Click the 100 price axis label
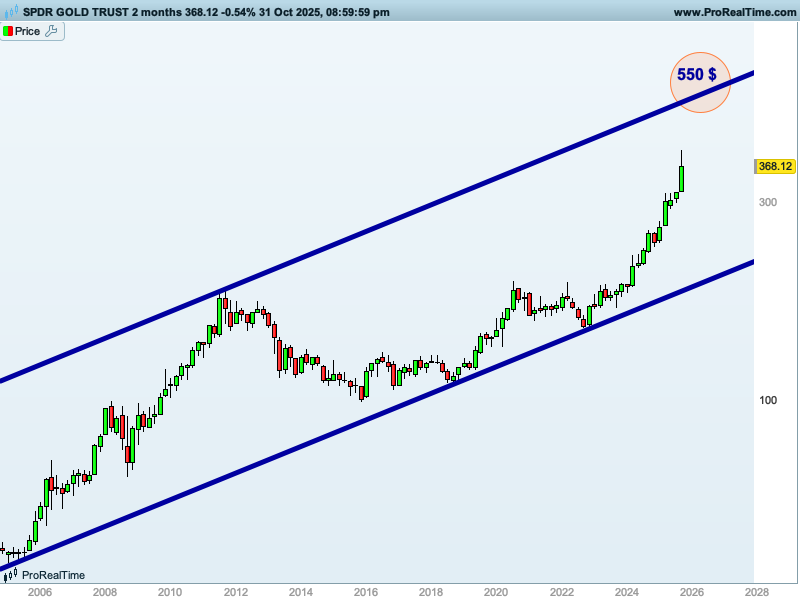 [768, 400]
